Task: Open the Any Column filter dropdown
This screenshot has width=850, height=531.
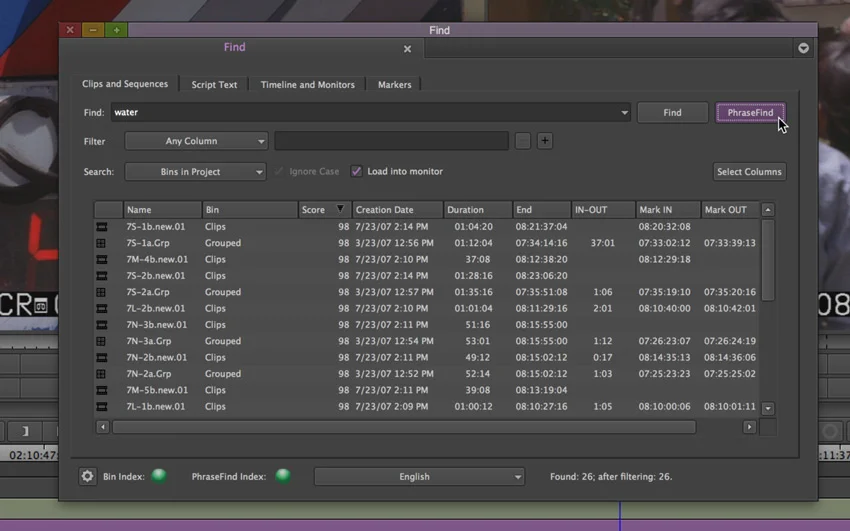Action: (196, 141)
